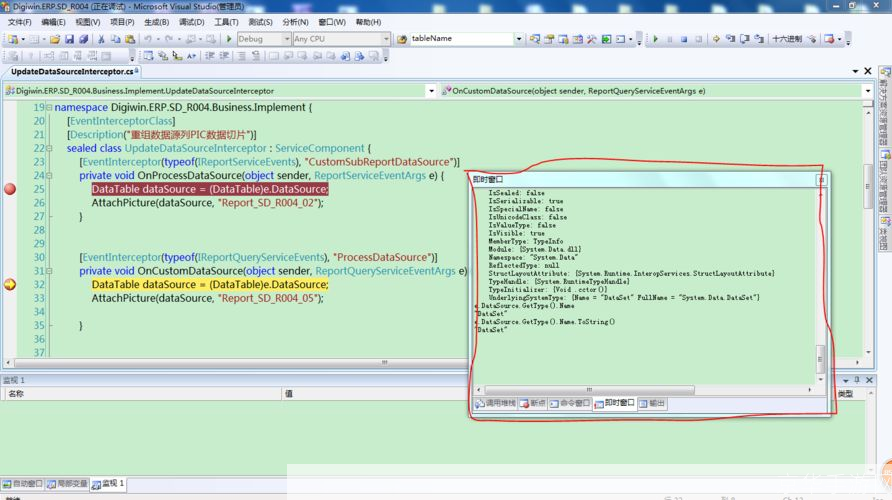Click the Save floppy disk icon
This screenshot has width=892, height=500.
[x=69, y=39]
